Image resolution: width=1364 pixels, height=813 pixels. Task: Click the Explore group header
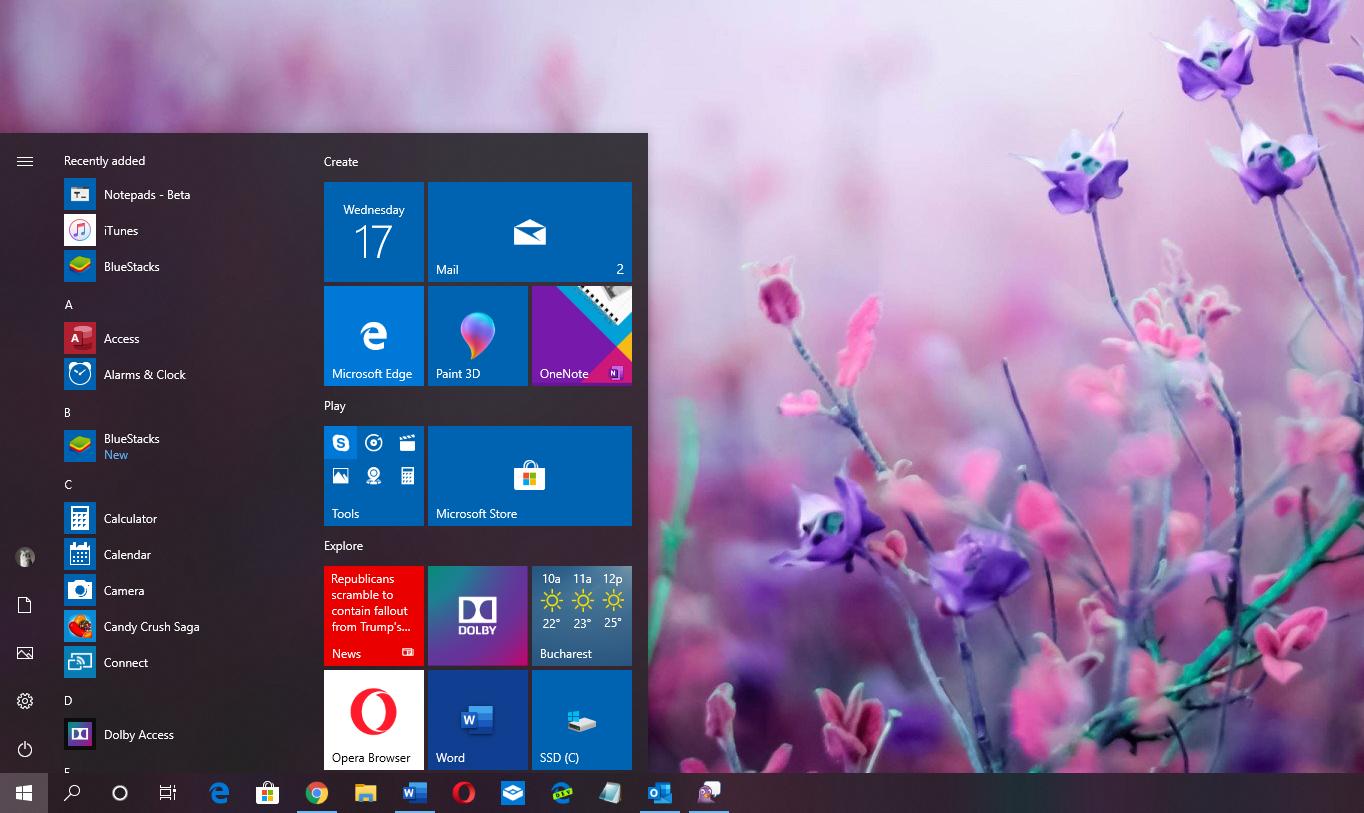(343, 546)
